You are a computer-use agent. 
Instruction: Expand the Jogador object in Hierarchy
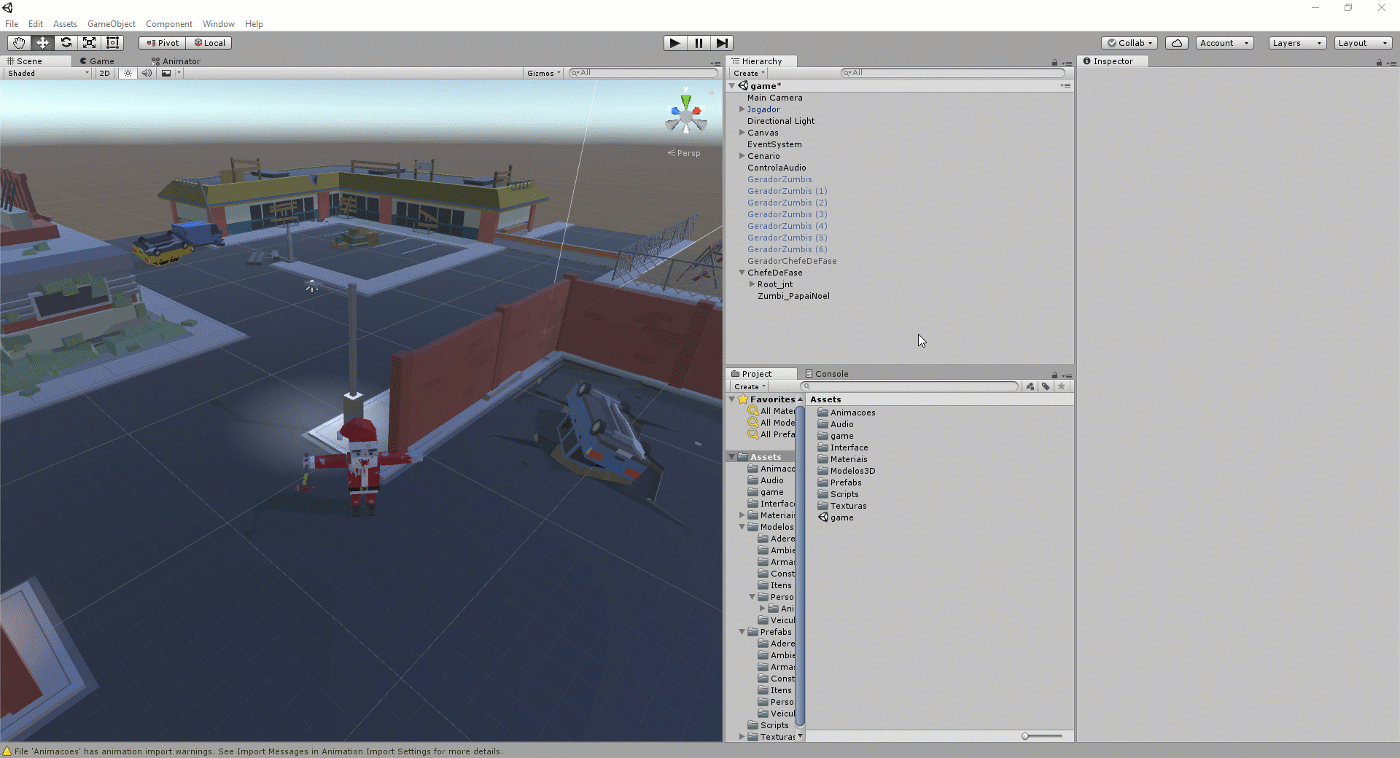coord(742,109)
